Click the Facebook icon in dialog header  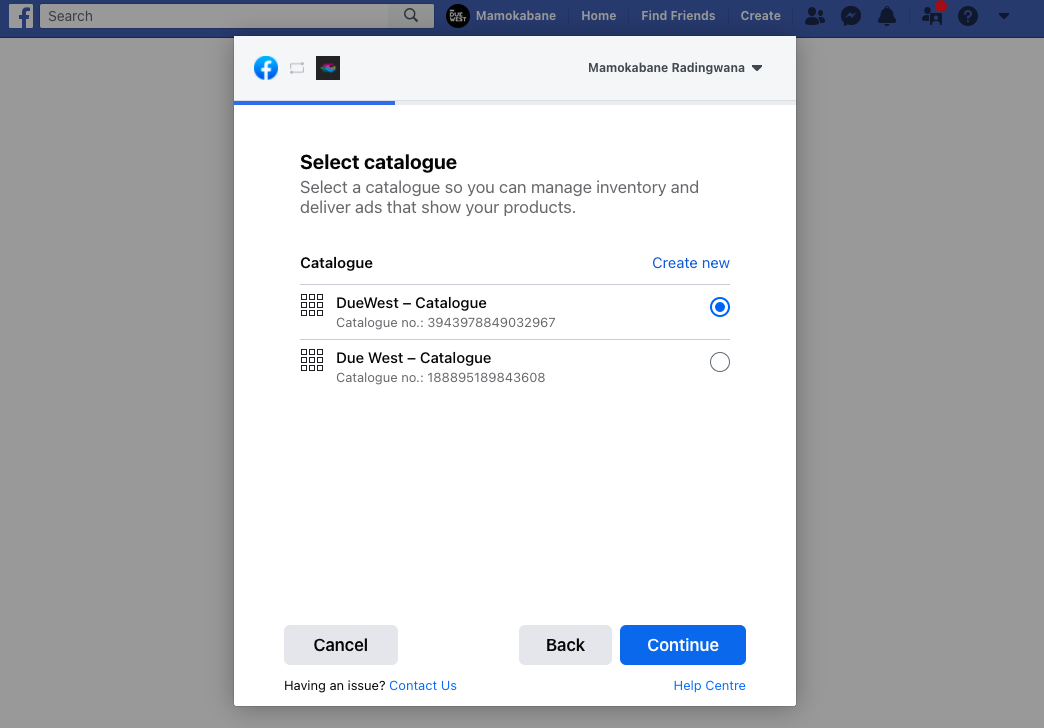[x=266, y=68]
